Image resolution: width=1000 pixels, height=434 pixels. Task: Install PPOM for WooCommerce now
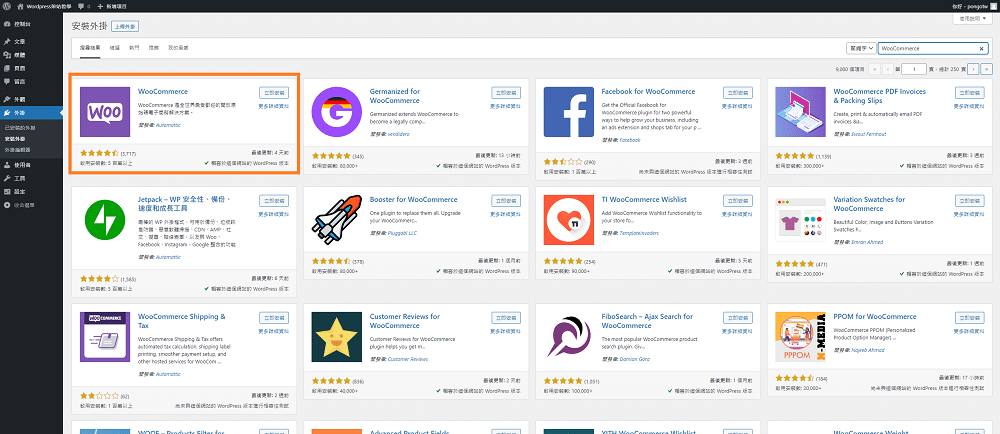[x=969, y=318]
